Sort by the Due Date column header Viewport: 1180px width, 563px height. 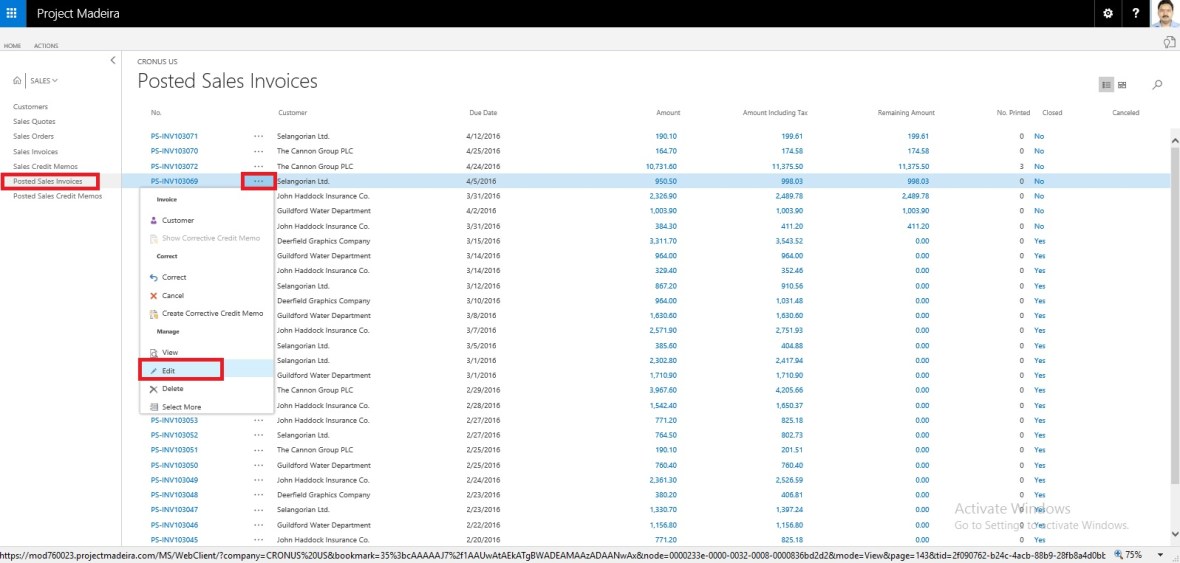coord(482,113)
